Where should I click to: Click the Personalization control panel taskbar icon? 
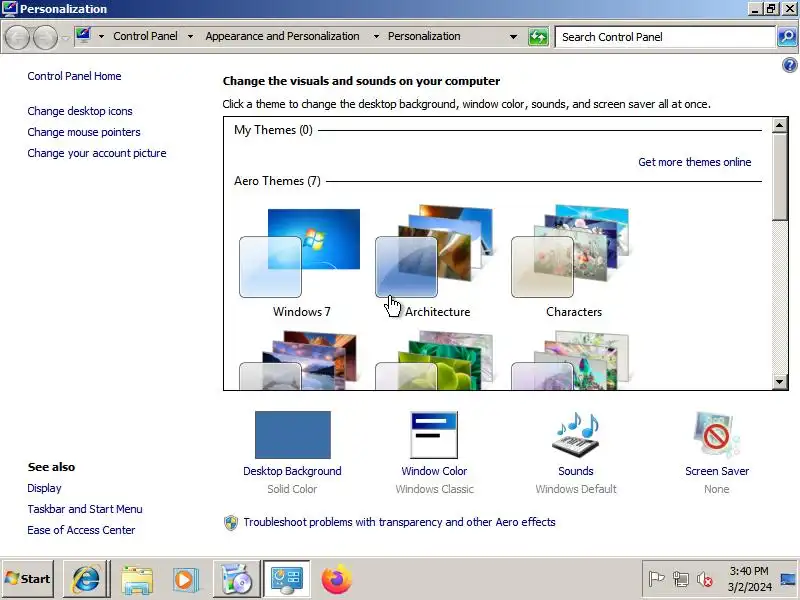click(286, 579)
